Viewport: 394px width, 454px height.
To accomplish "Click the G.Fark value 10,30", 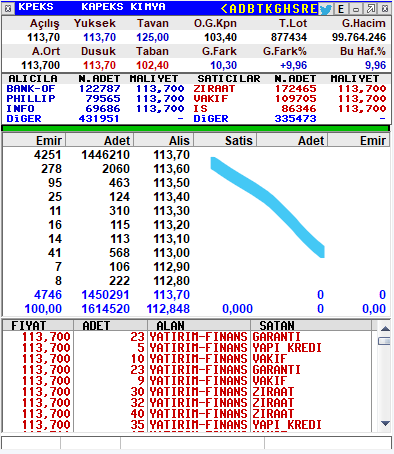I will [223, 65].
